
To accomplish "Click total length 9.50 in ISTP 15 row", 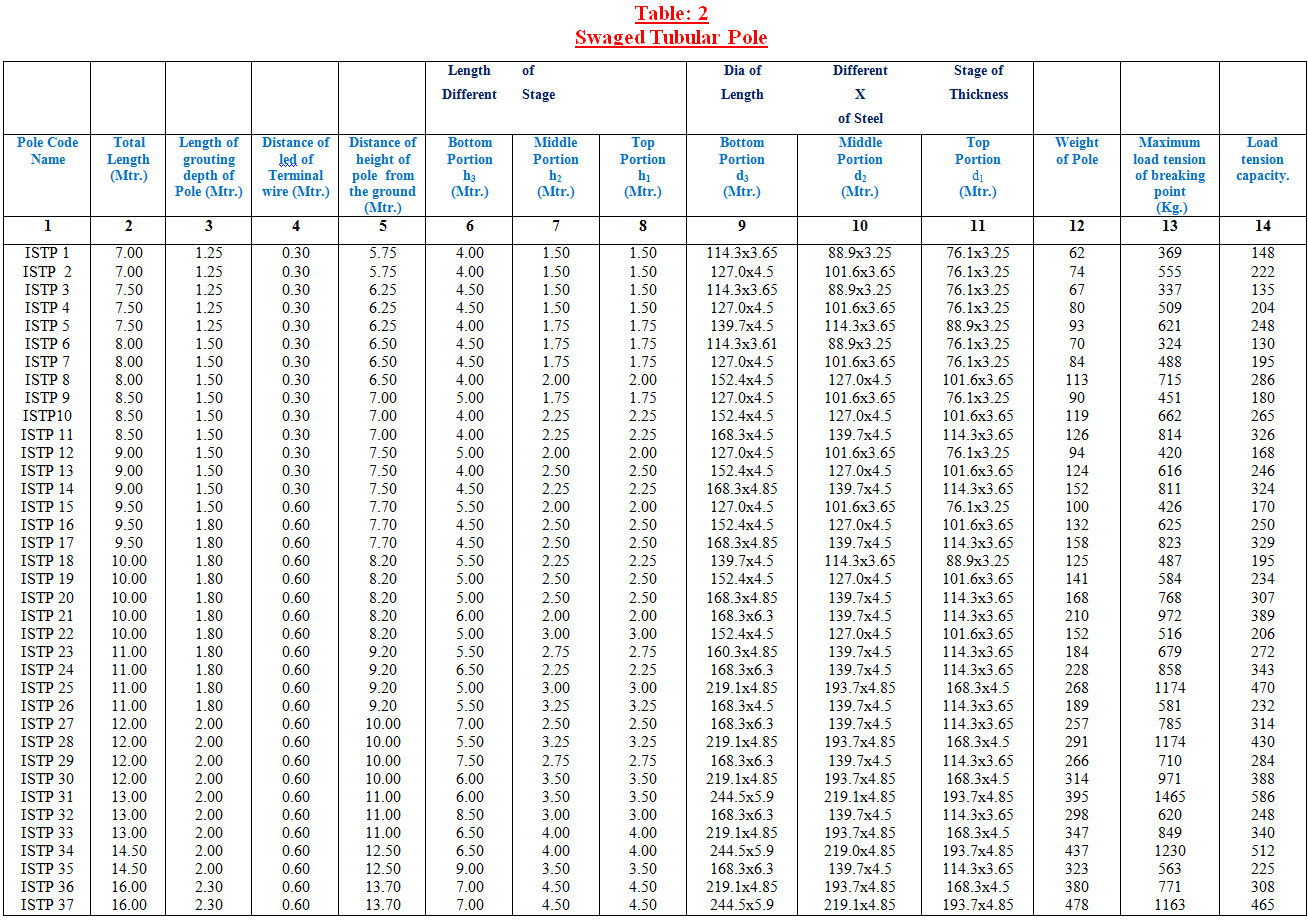I will point(129,507).
